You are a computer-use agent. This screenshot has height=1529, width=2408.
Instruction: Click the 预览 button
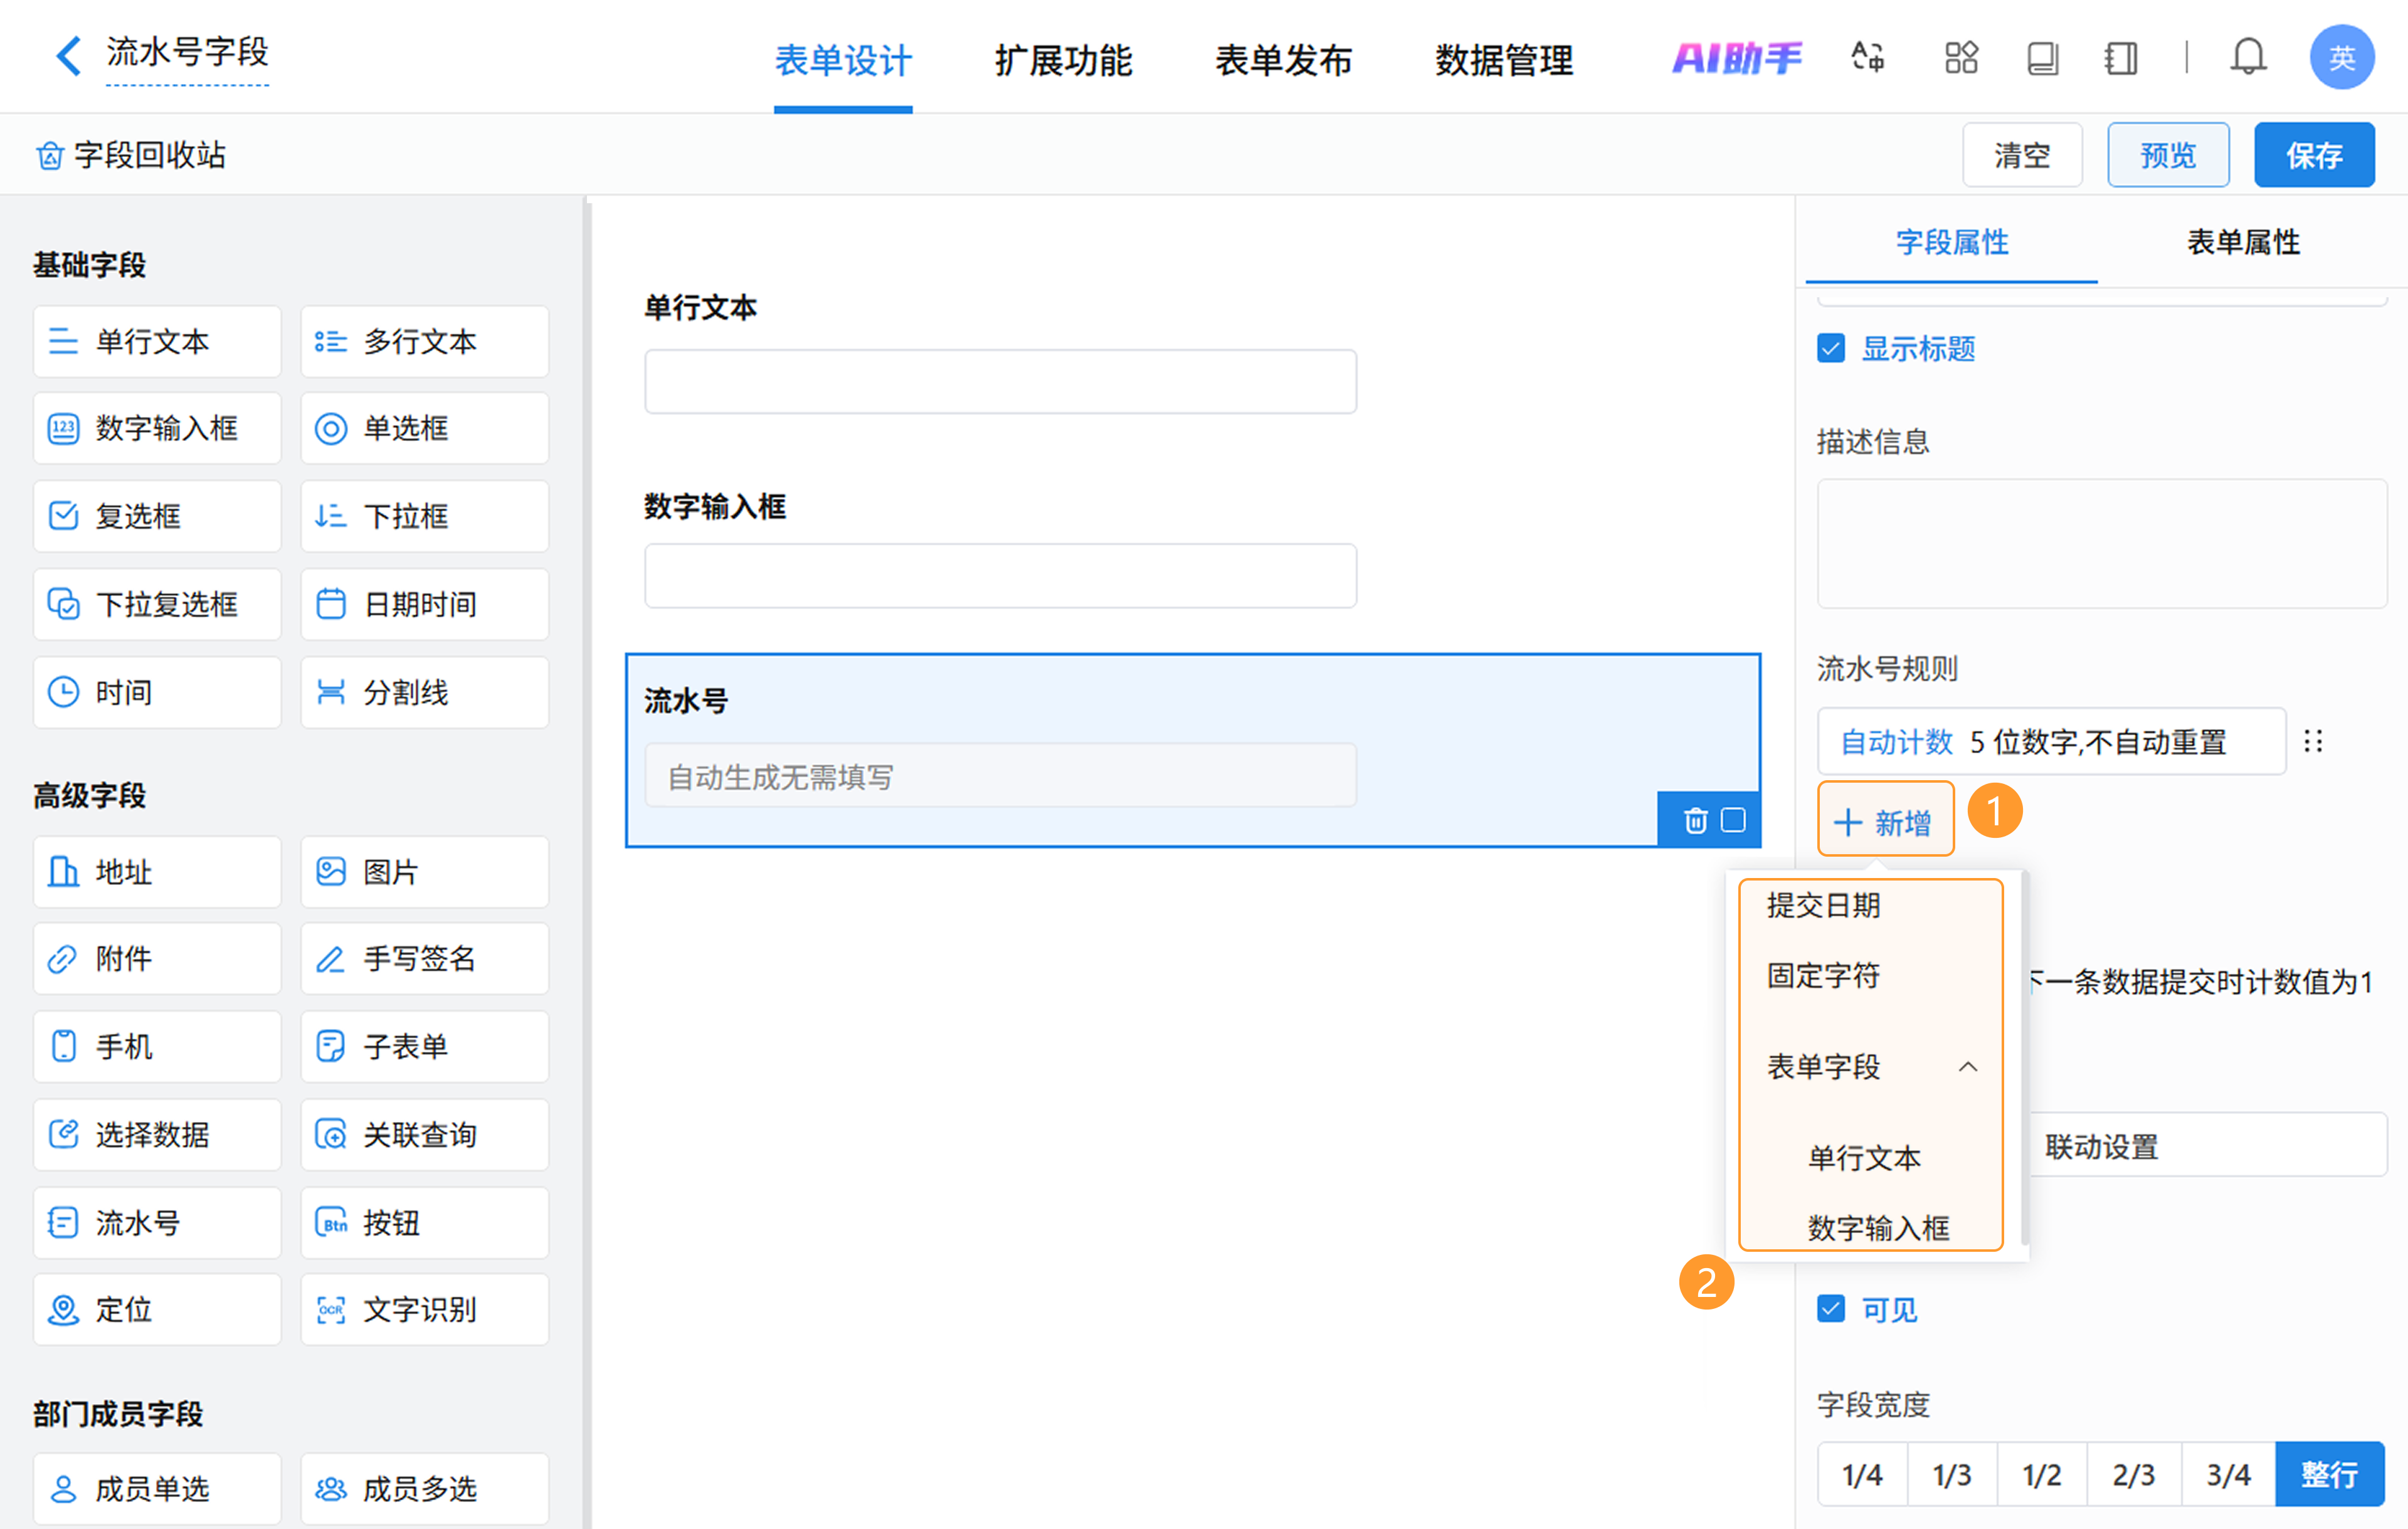pos(2167,155)
